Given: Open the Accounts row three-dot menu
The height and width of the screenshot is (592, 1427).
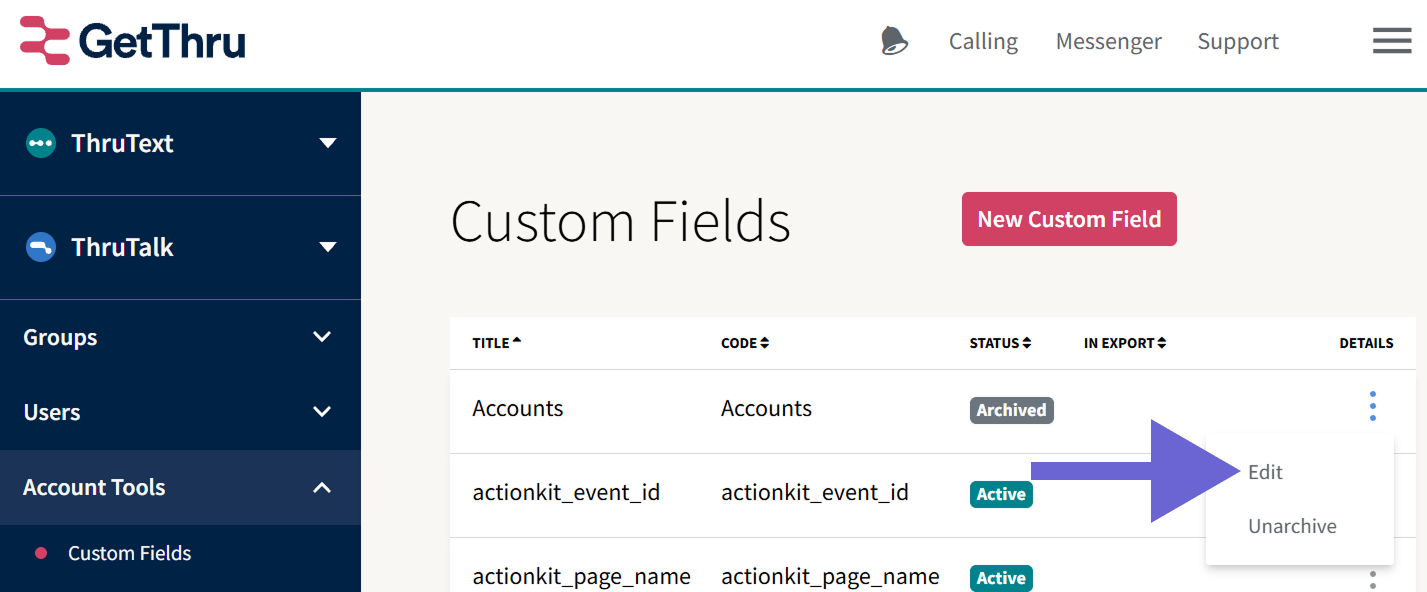Looking at the screenshot, I should [1373, 406].
